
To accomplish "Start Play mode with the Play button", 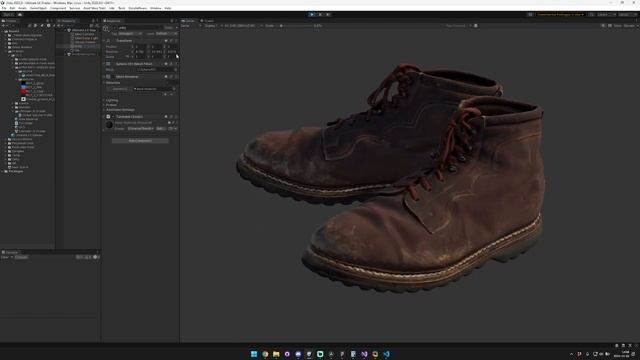I will click(312, 15).
